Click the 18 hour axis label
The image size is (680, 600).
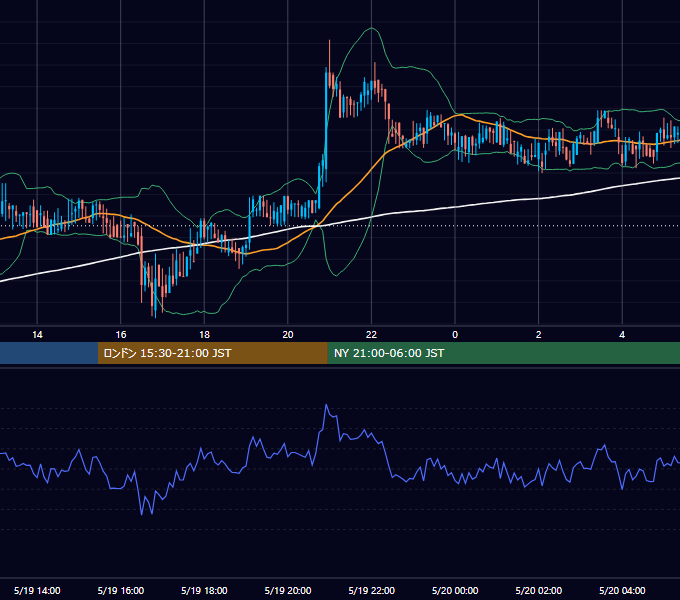[x=204, y=335]
